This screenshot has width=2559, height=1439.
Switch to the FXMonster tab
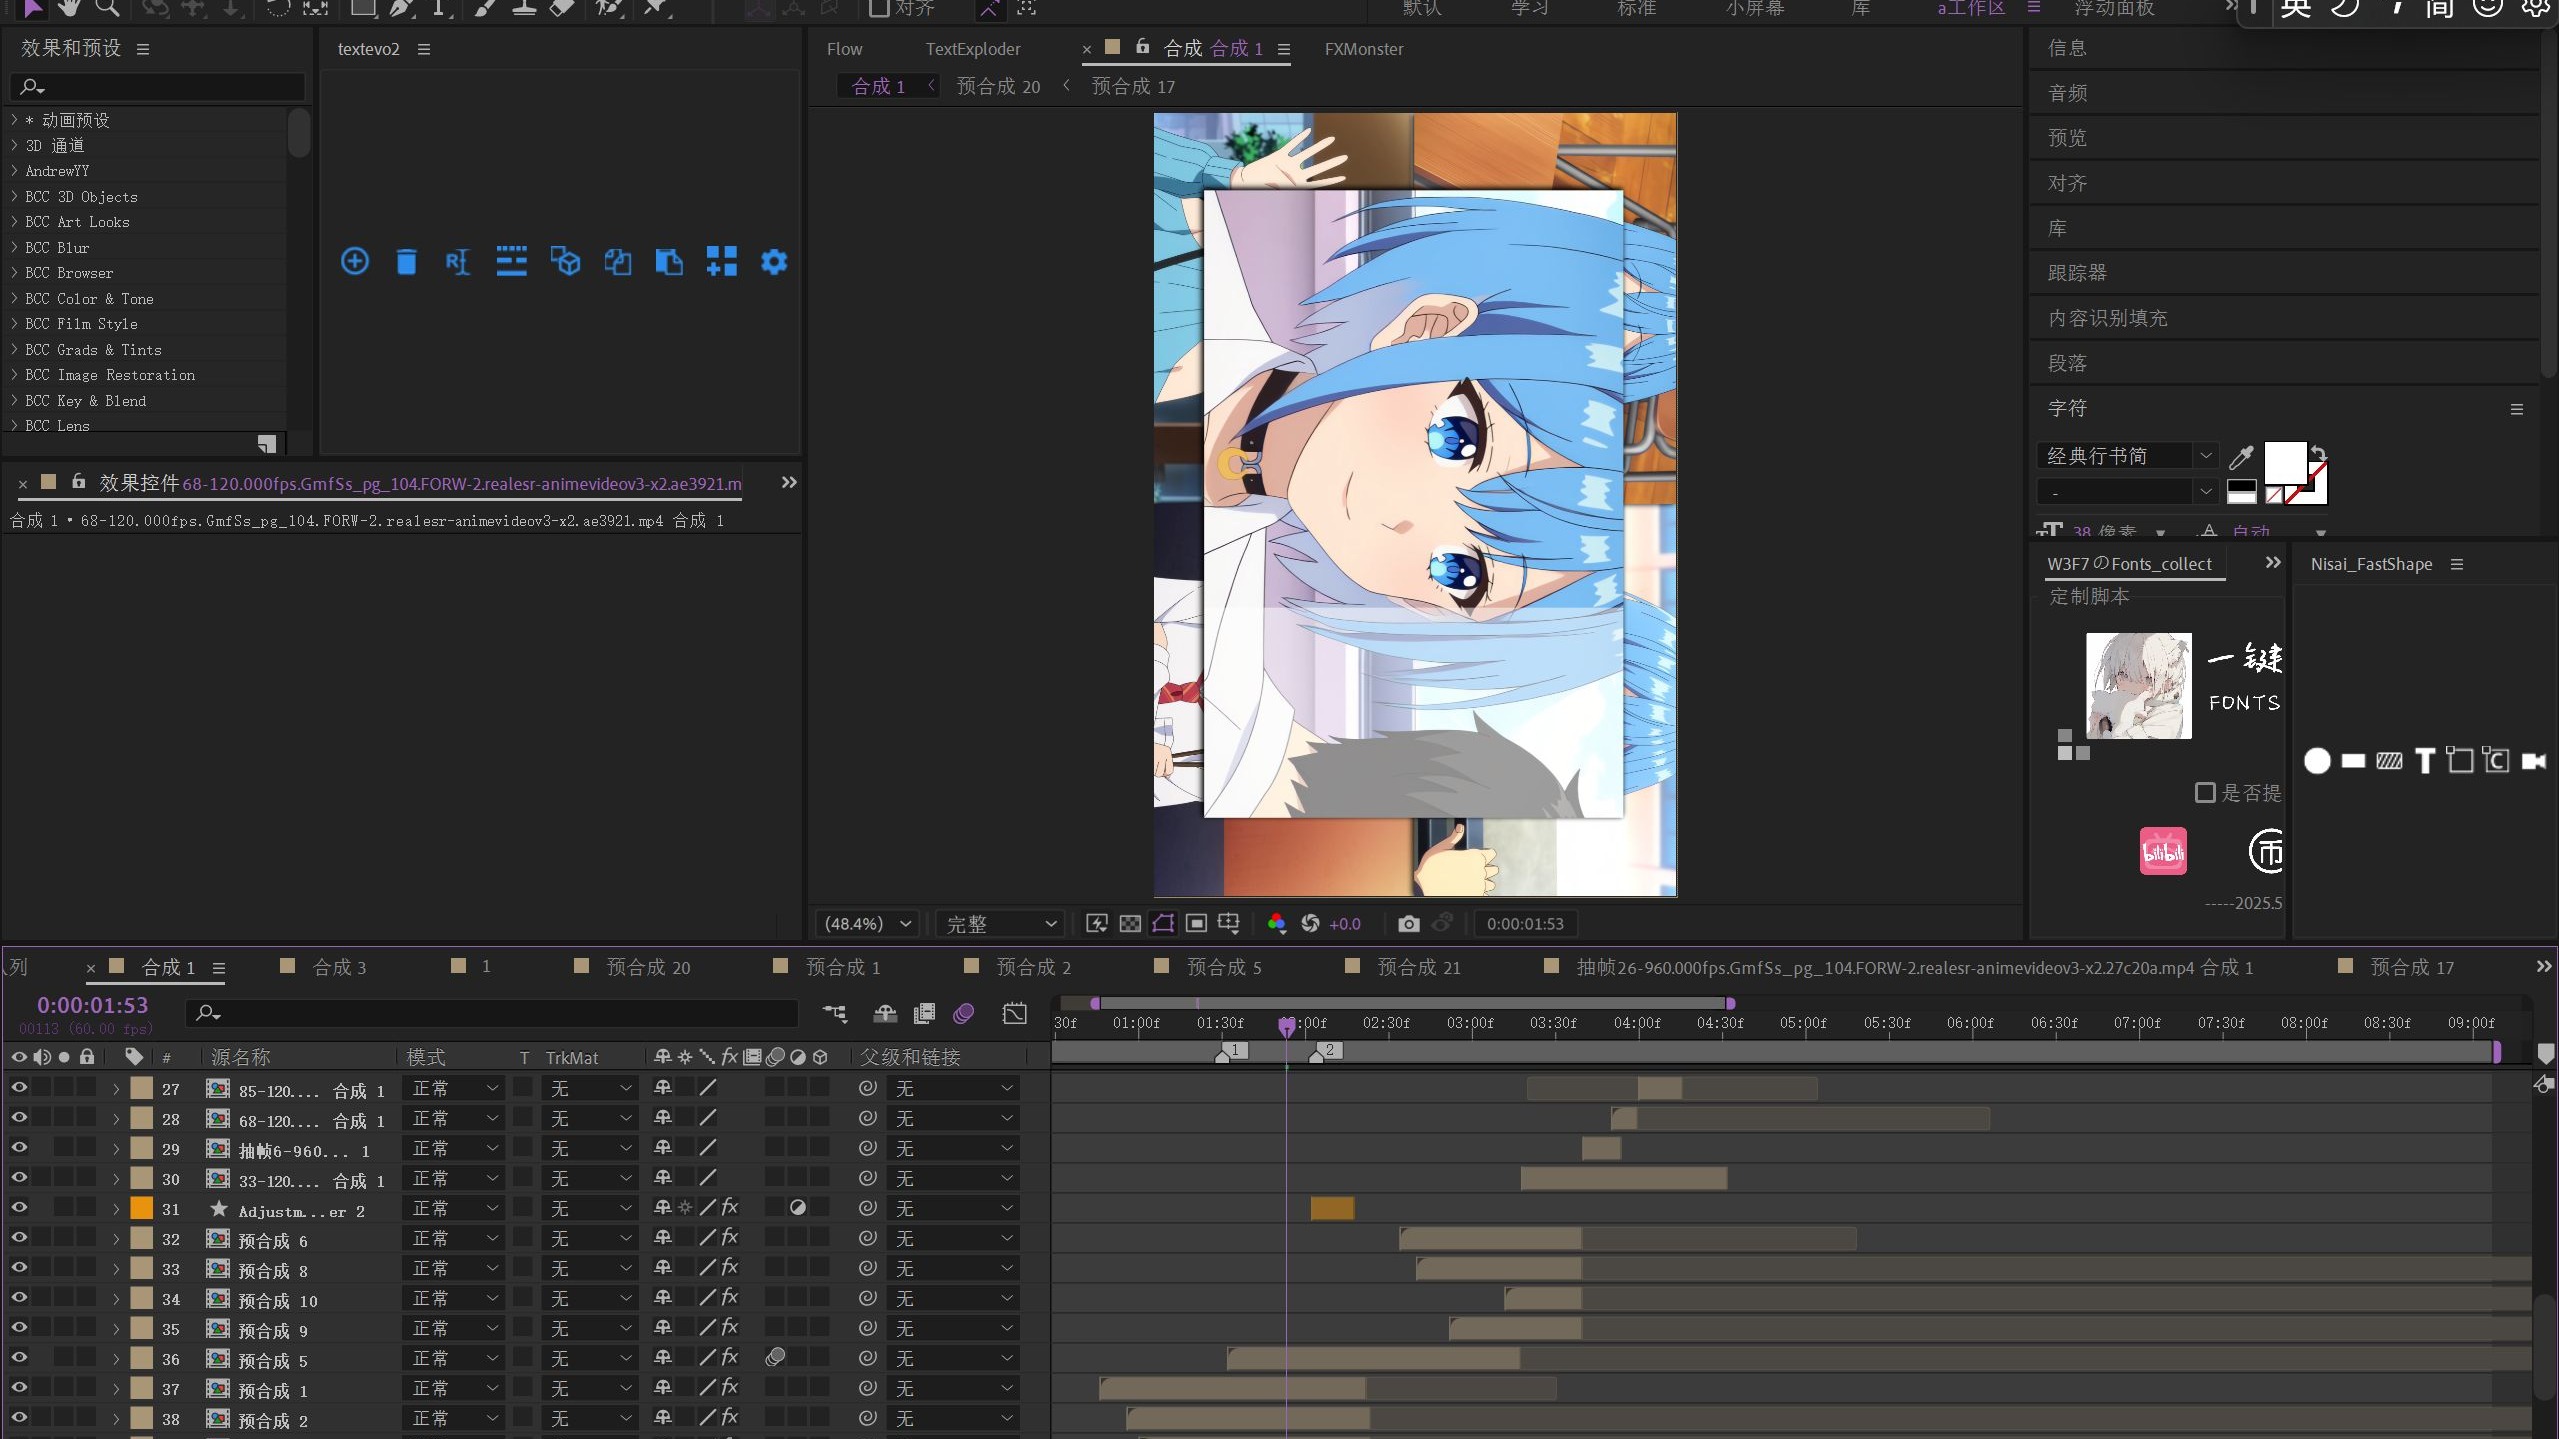(1364, 49)
